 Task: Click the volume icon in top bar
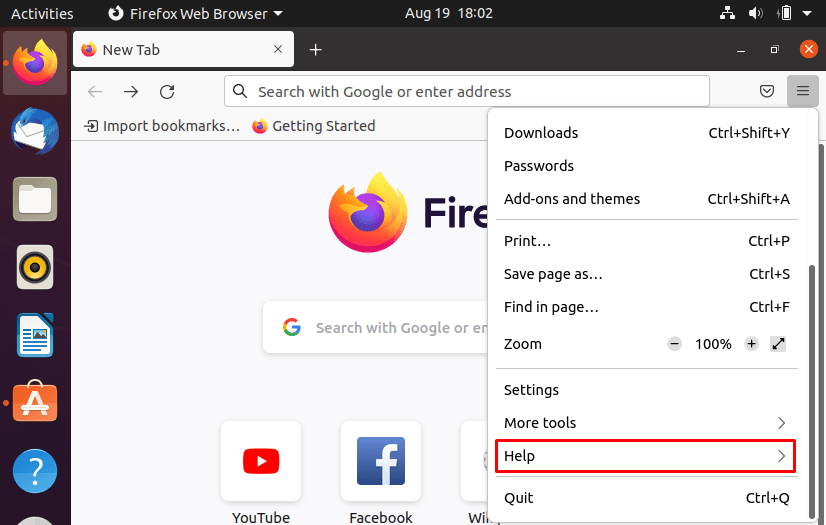coord(755,13)
